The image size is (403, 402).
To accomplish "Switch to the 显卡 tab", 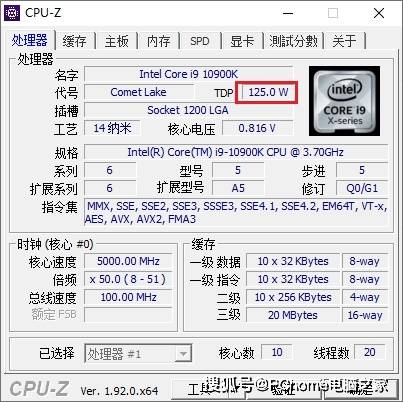I will (242, 41).
